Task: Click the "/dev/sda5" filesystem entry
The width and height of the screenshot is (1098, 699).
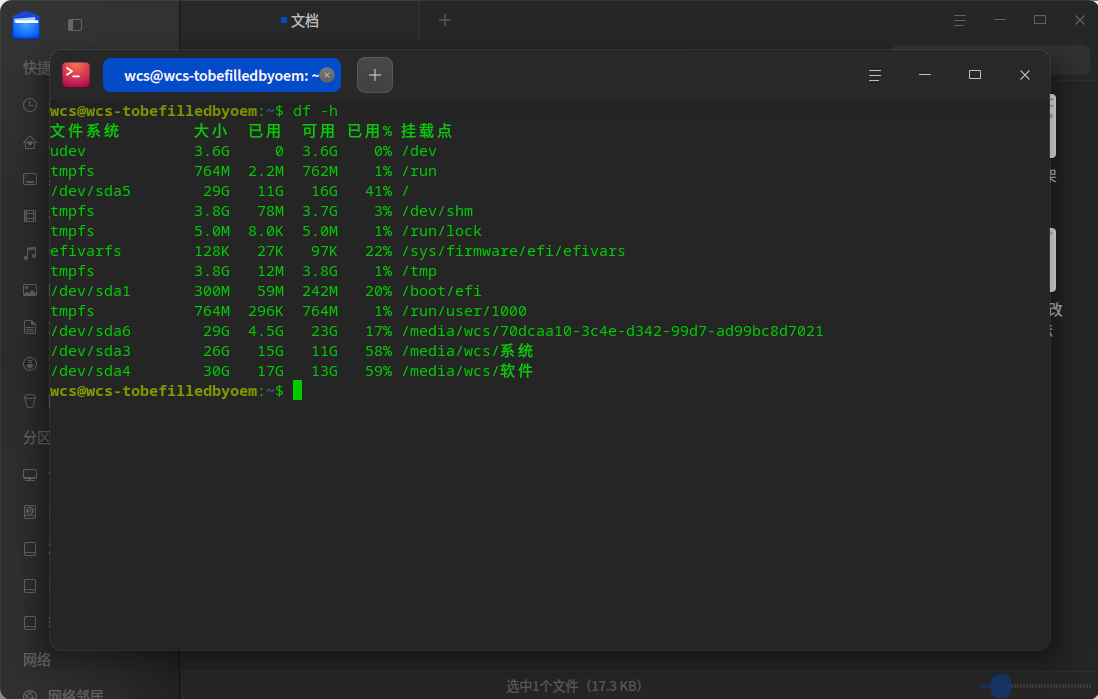Action: 90,191
